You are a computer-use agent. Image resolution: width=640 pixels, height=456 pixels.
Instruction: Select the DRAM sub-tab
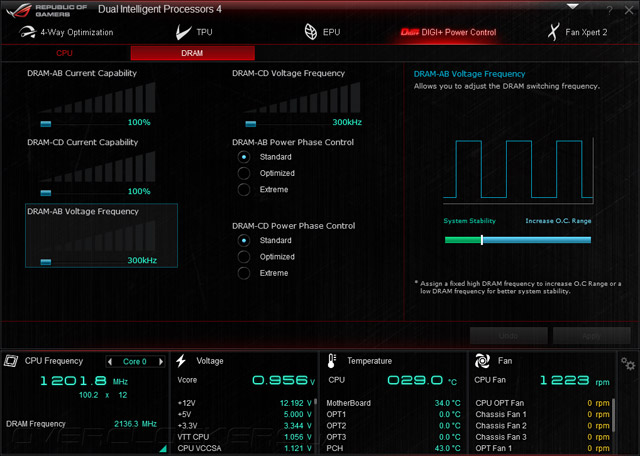tap(192, 53)
